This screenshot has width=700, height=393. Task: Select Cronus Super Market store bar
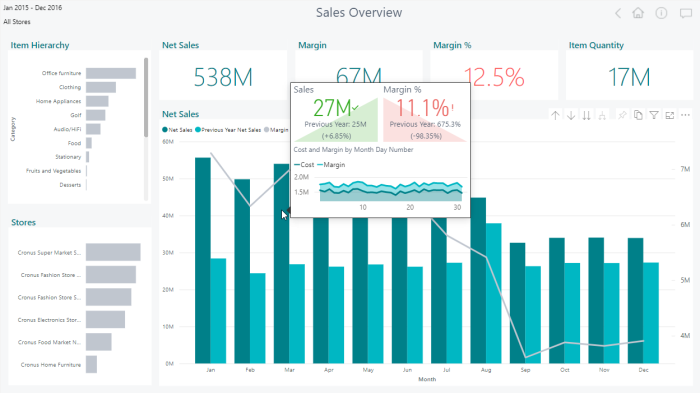pos(113,252)
